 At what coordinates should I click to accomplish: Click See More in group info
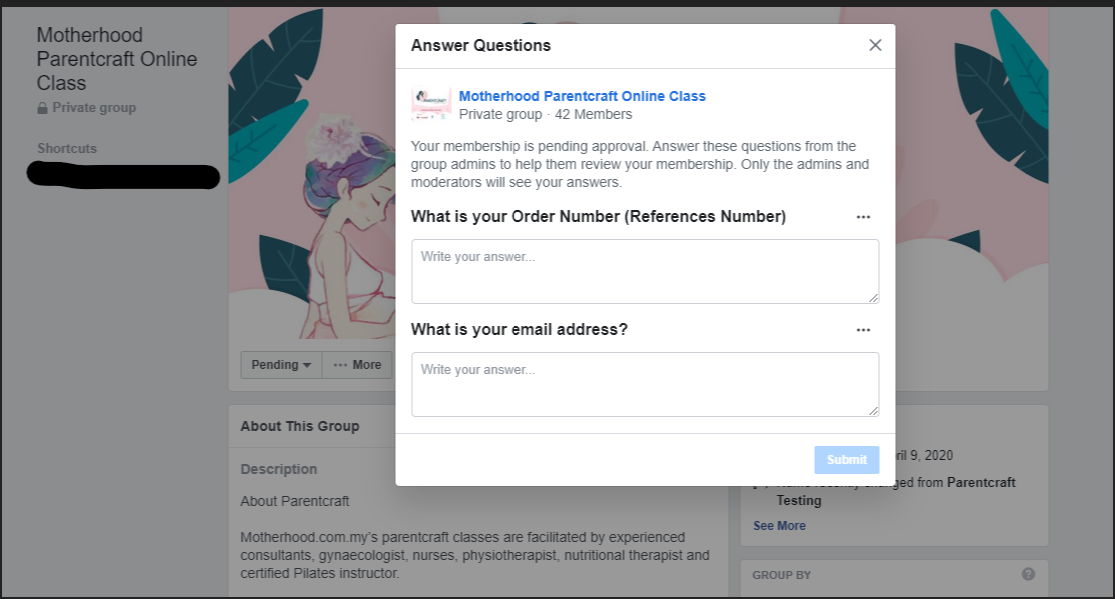(779, 526)
